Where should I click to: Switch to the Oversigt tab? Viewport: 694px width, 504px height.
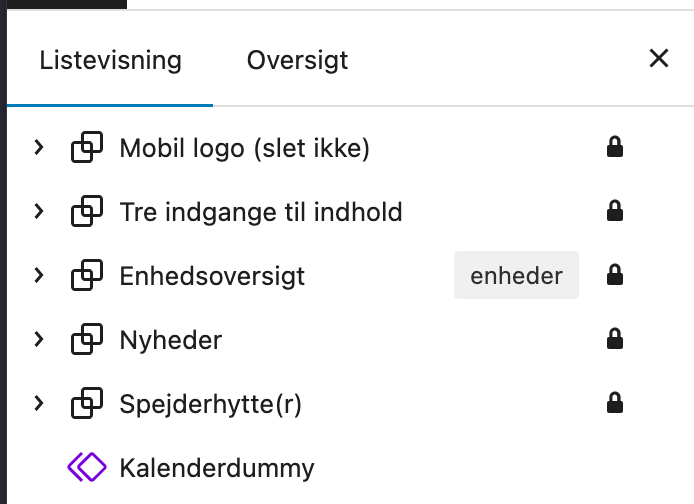pos(297,60)
